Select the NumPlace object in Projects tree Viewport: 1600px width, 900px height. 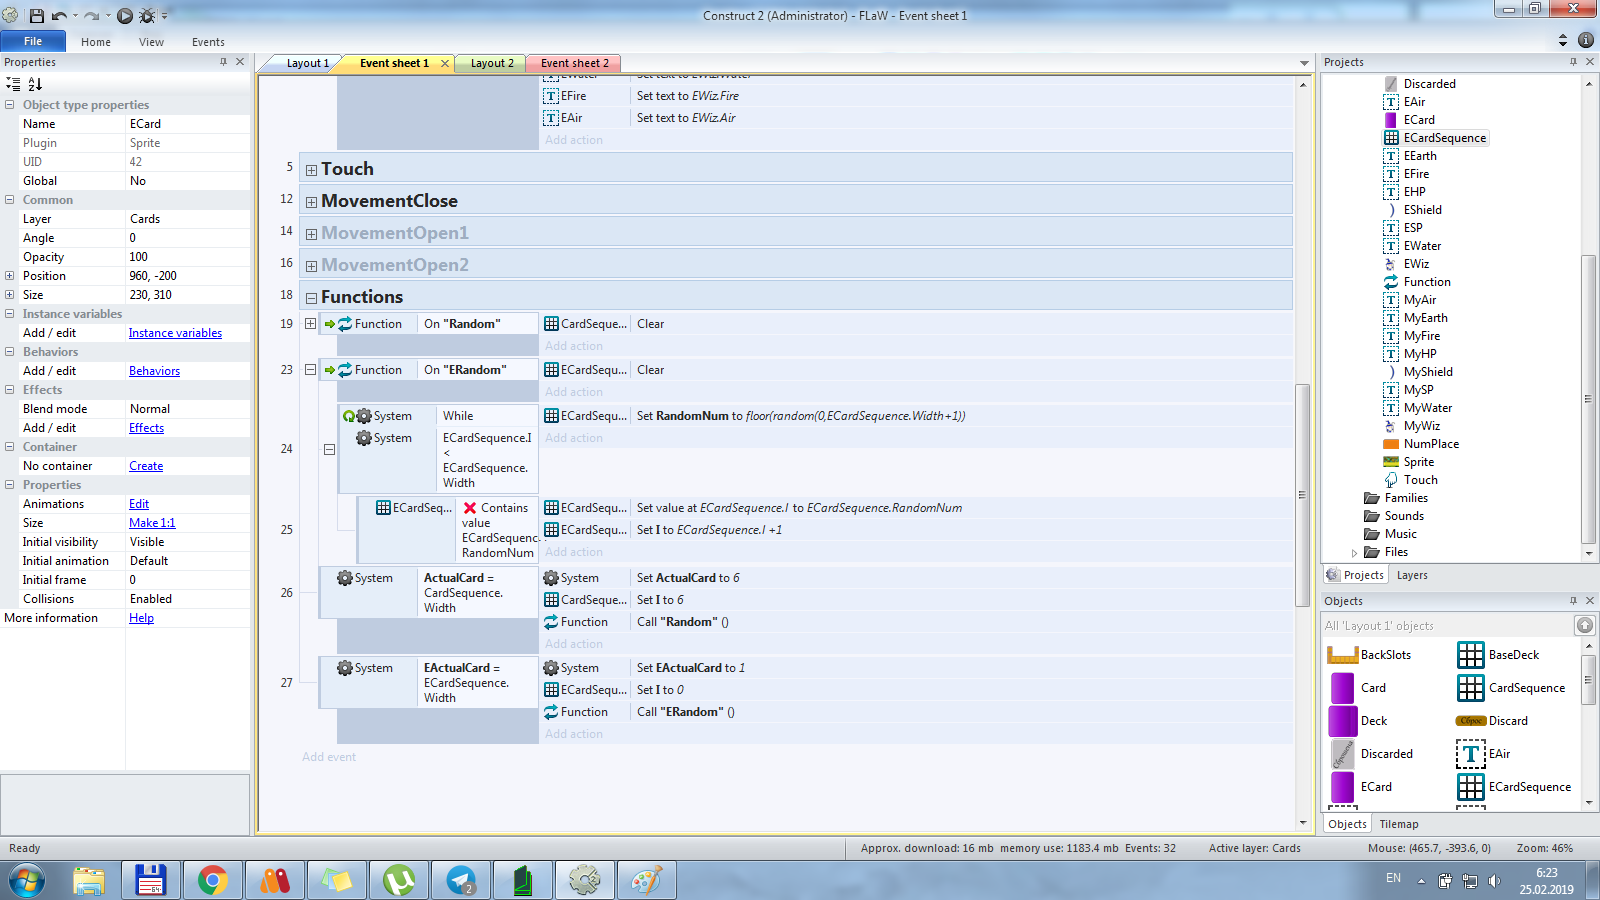pyautogui.click(x=1430, y=444)
